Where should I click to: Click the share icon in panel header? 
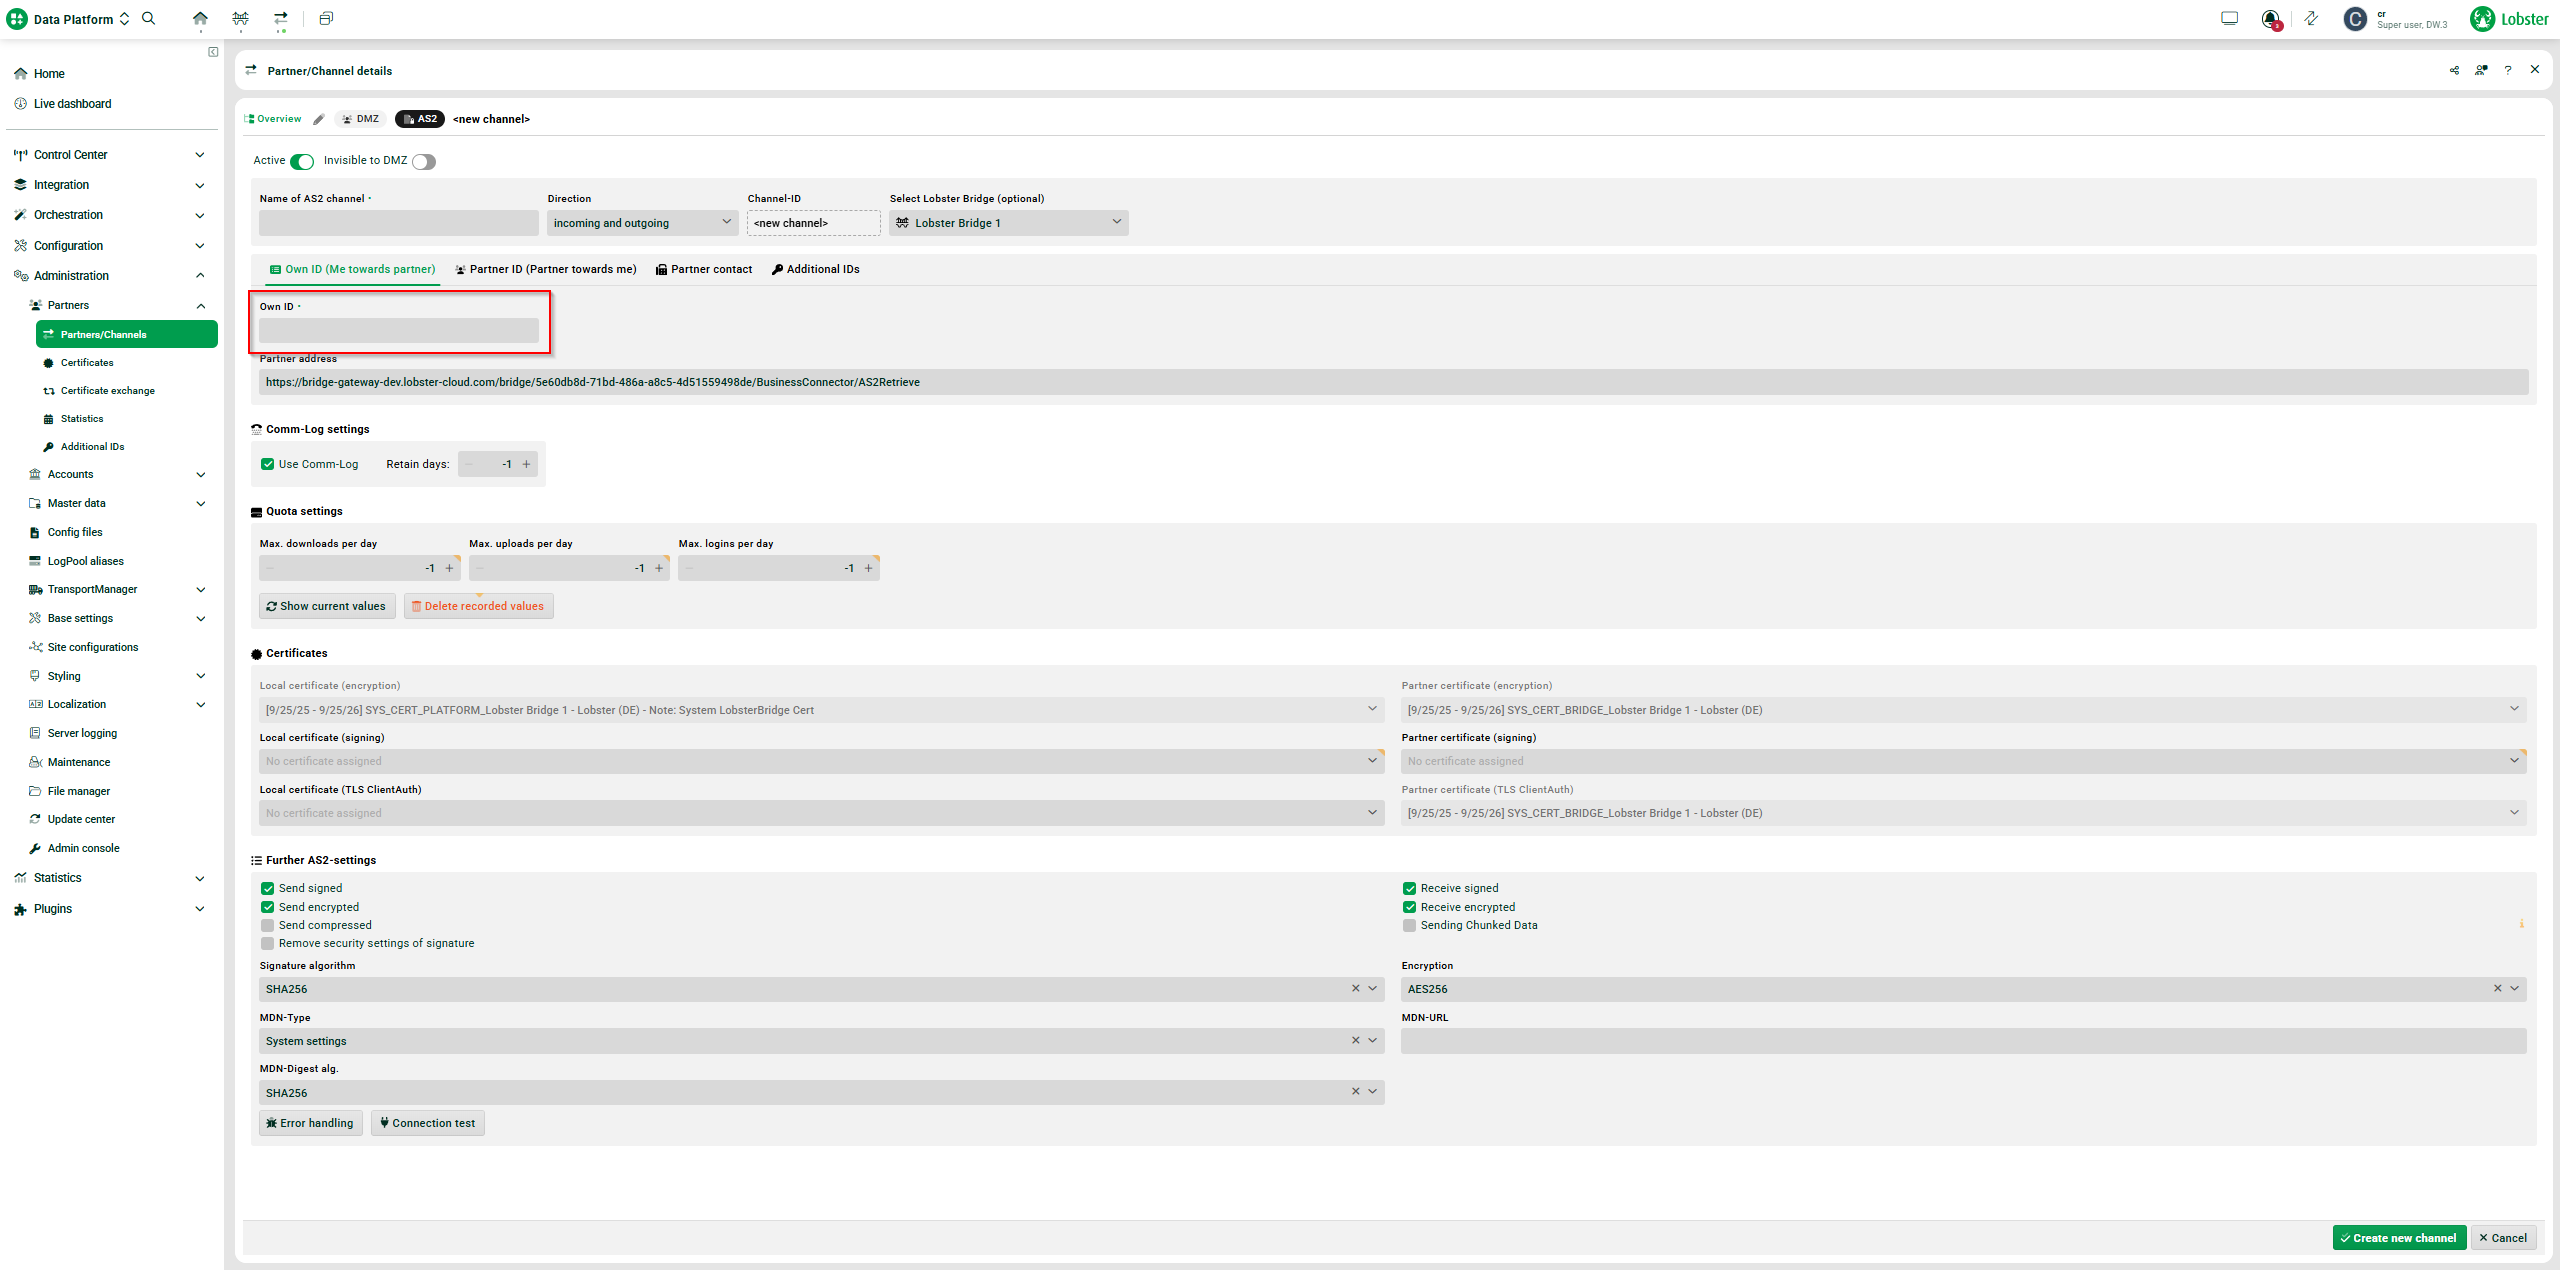[2454, 70]
